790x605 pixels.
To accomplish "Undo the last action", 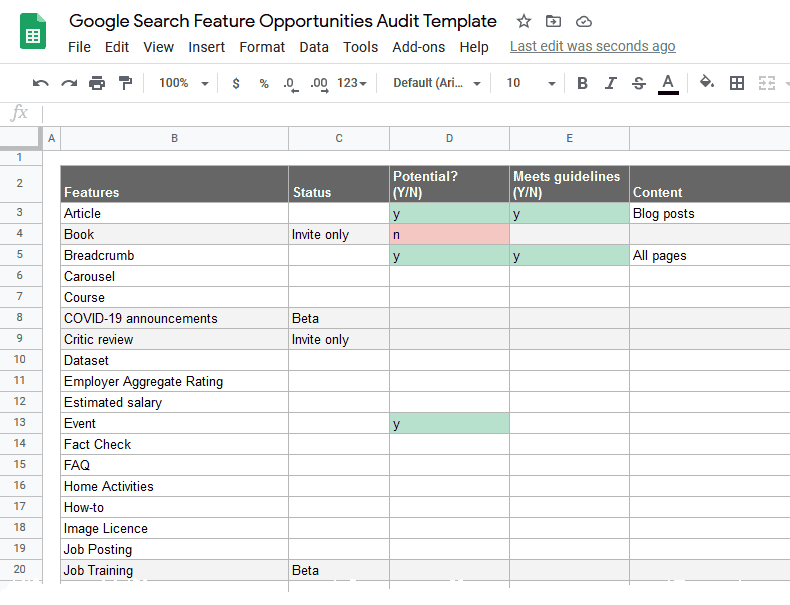I will 40,83.
